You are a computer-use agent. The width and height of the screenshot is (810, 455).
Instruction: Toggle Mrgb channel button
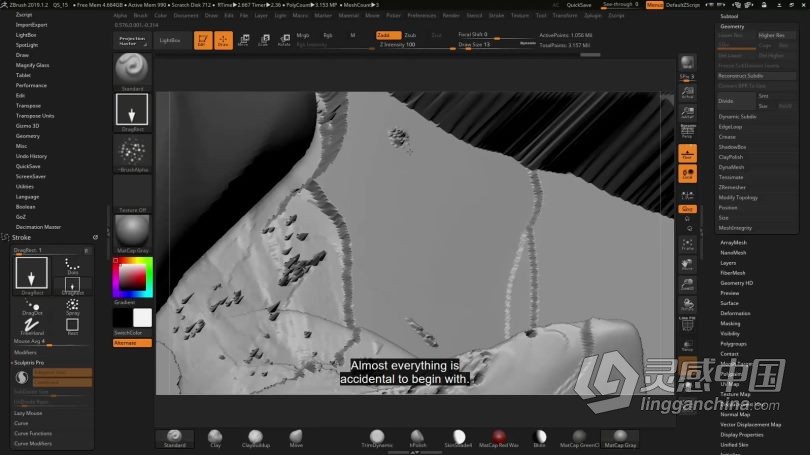[303, 35]
